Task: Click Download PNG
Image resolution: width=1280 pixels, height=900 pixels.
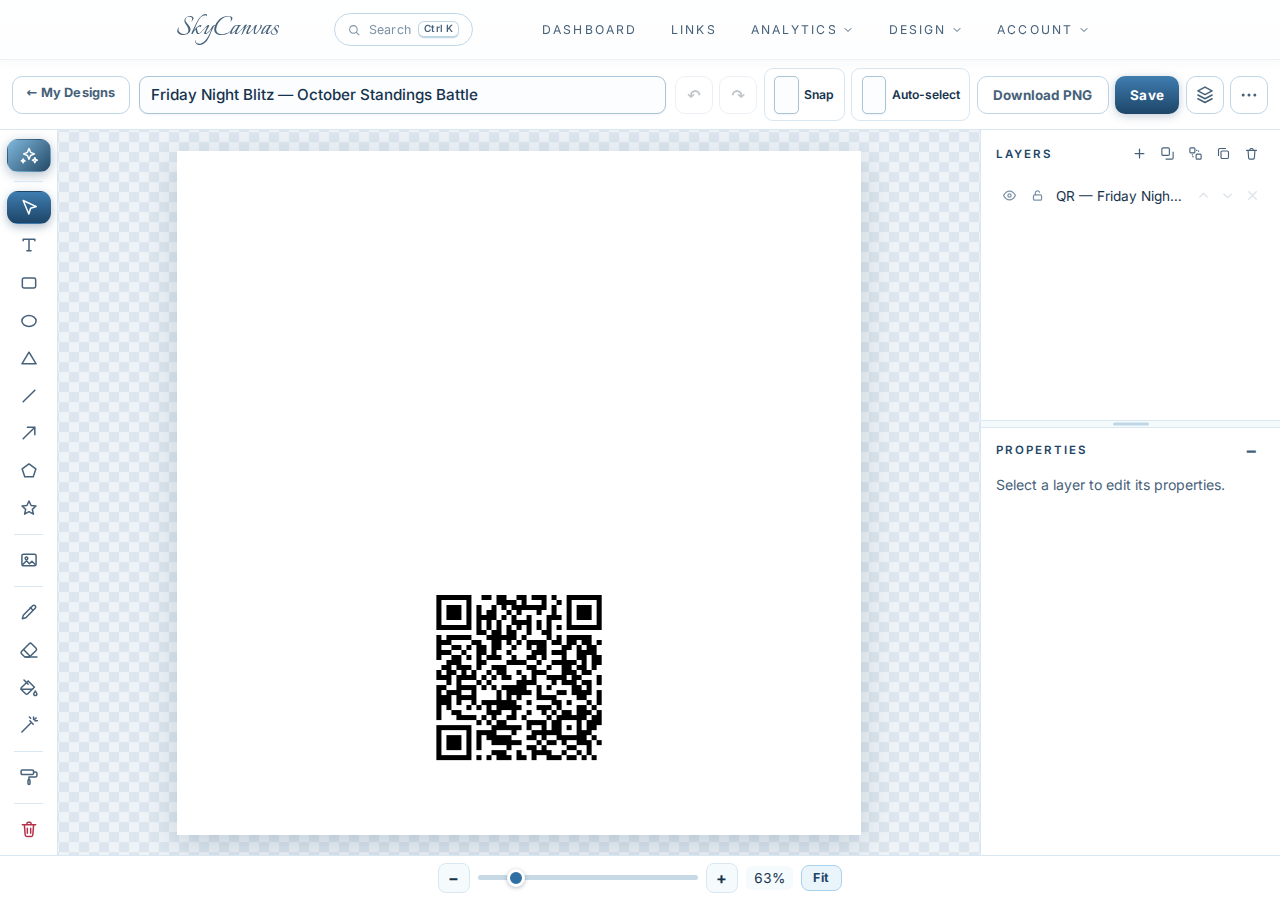Action: [1043, 95]
